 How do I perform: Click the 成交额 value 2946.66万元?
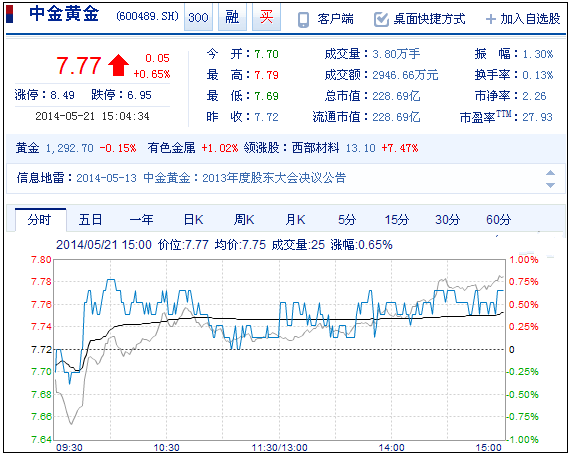pyautogui.click(x=405, y=75)
